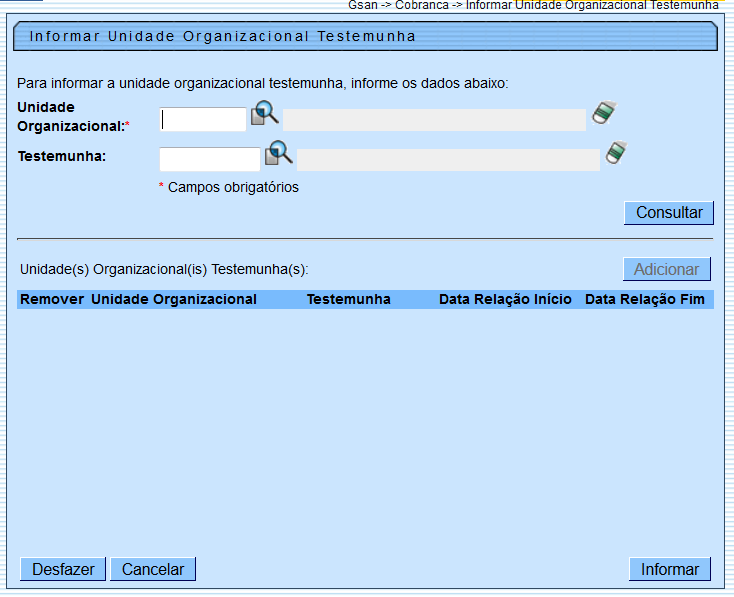Clear Unidade Organizacional with the eraser icon
Screen dimensions: 734x597
602,113
